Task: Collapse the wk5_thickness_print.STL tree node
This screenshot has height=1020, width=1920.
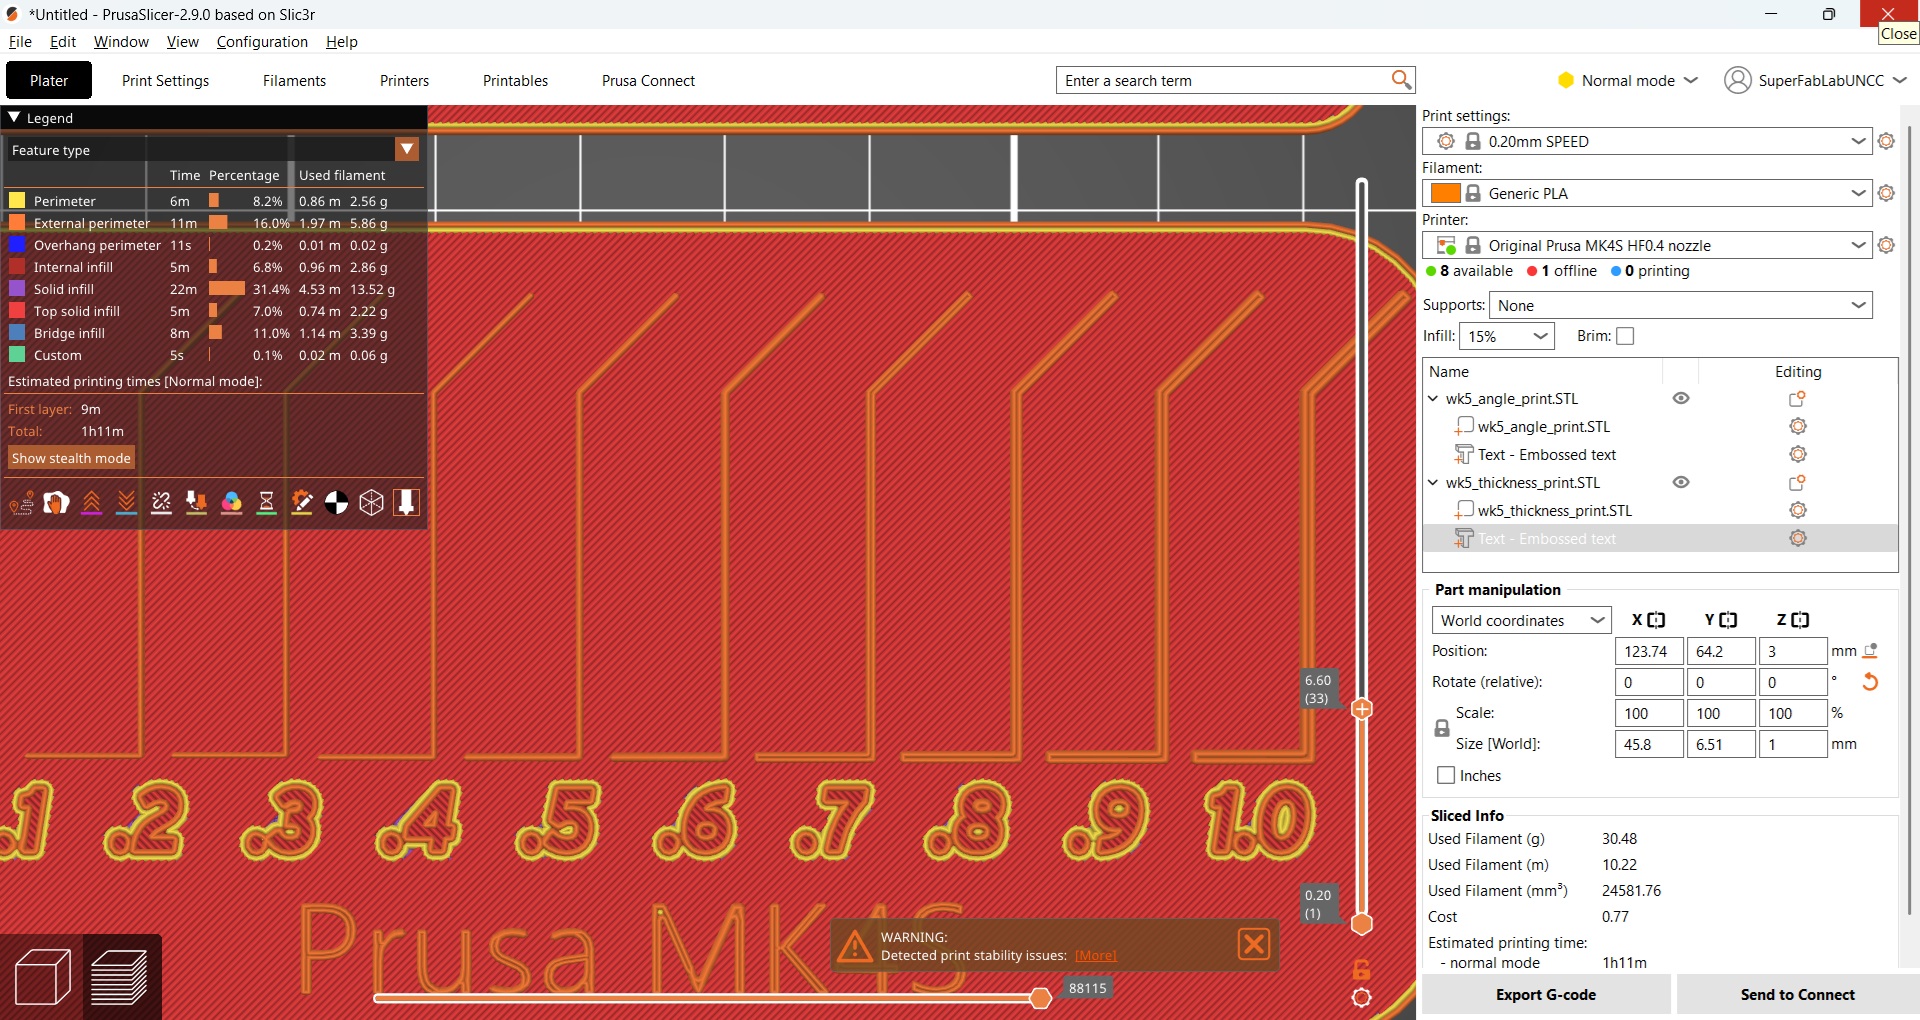Action: click(x=1433, y=482)
